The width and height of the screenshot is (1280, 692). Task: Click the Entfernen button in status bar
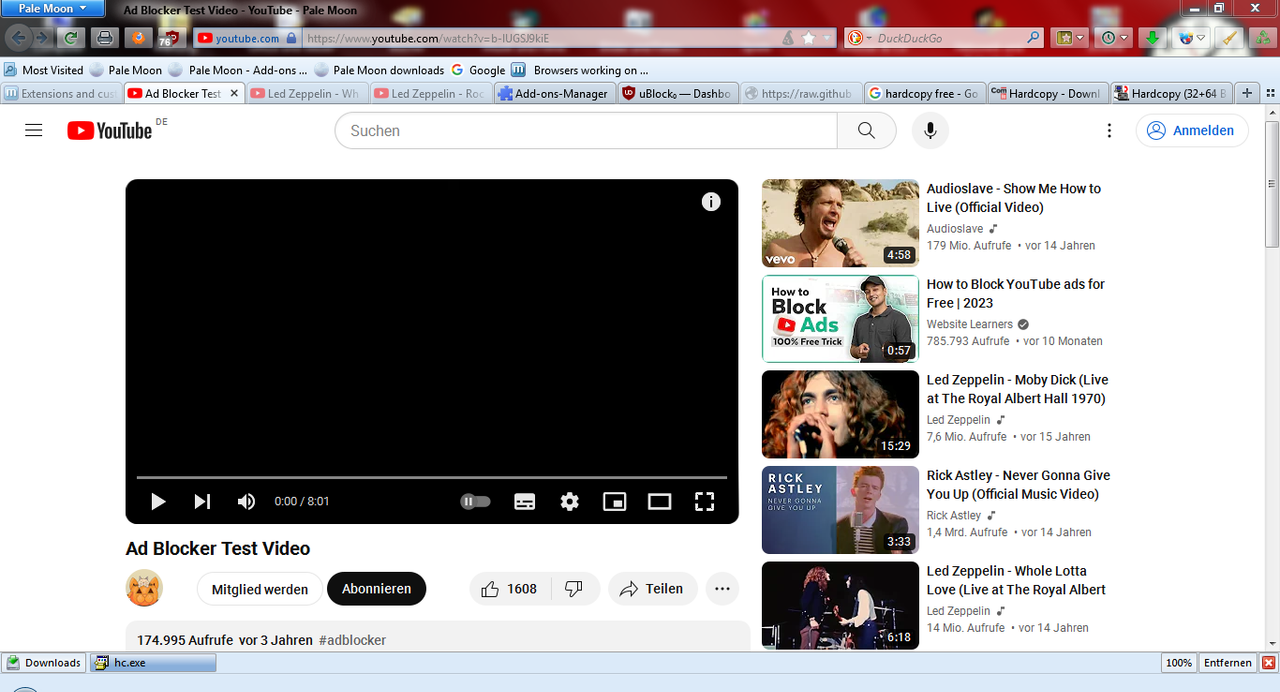pos(1227,663)
